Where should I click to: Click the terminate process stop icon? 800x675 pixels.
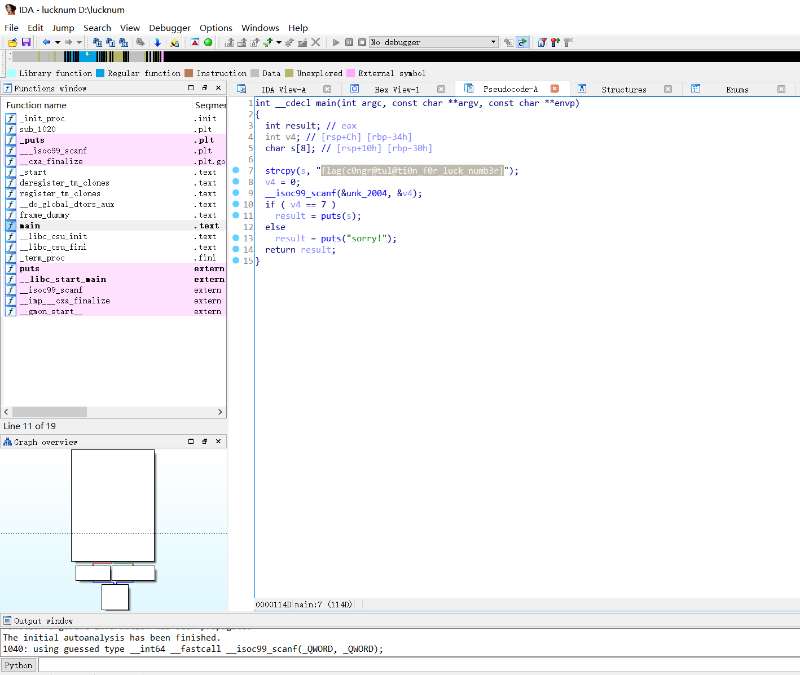tap(361, 43)
